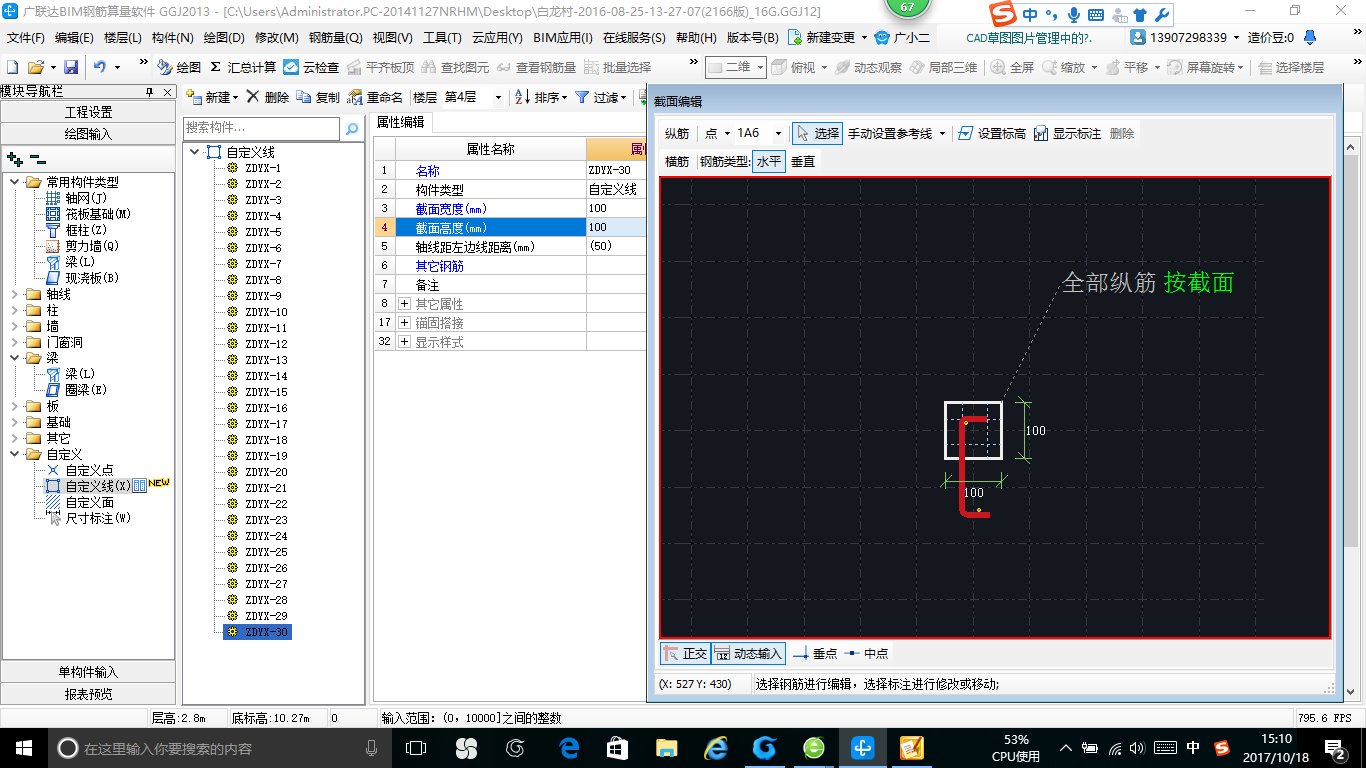
Task: Open the 钢筋量(Q) menu
Action: pyautogui.click(x=335, y=38)
